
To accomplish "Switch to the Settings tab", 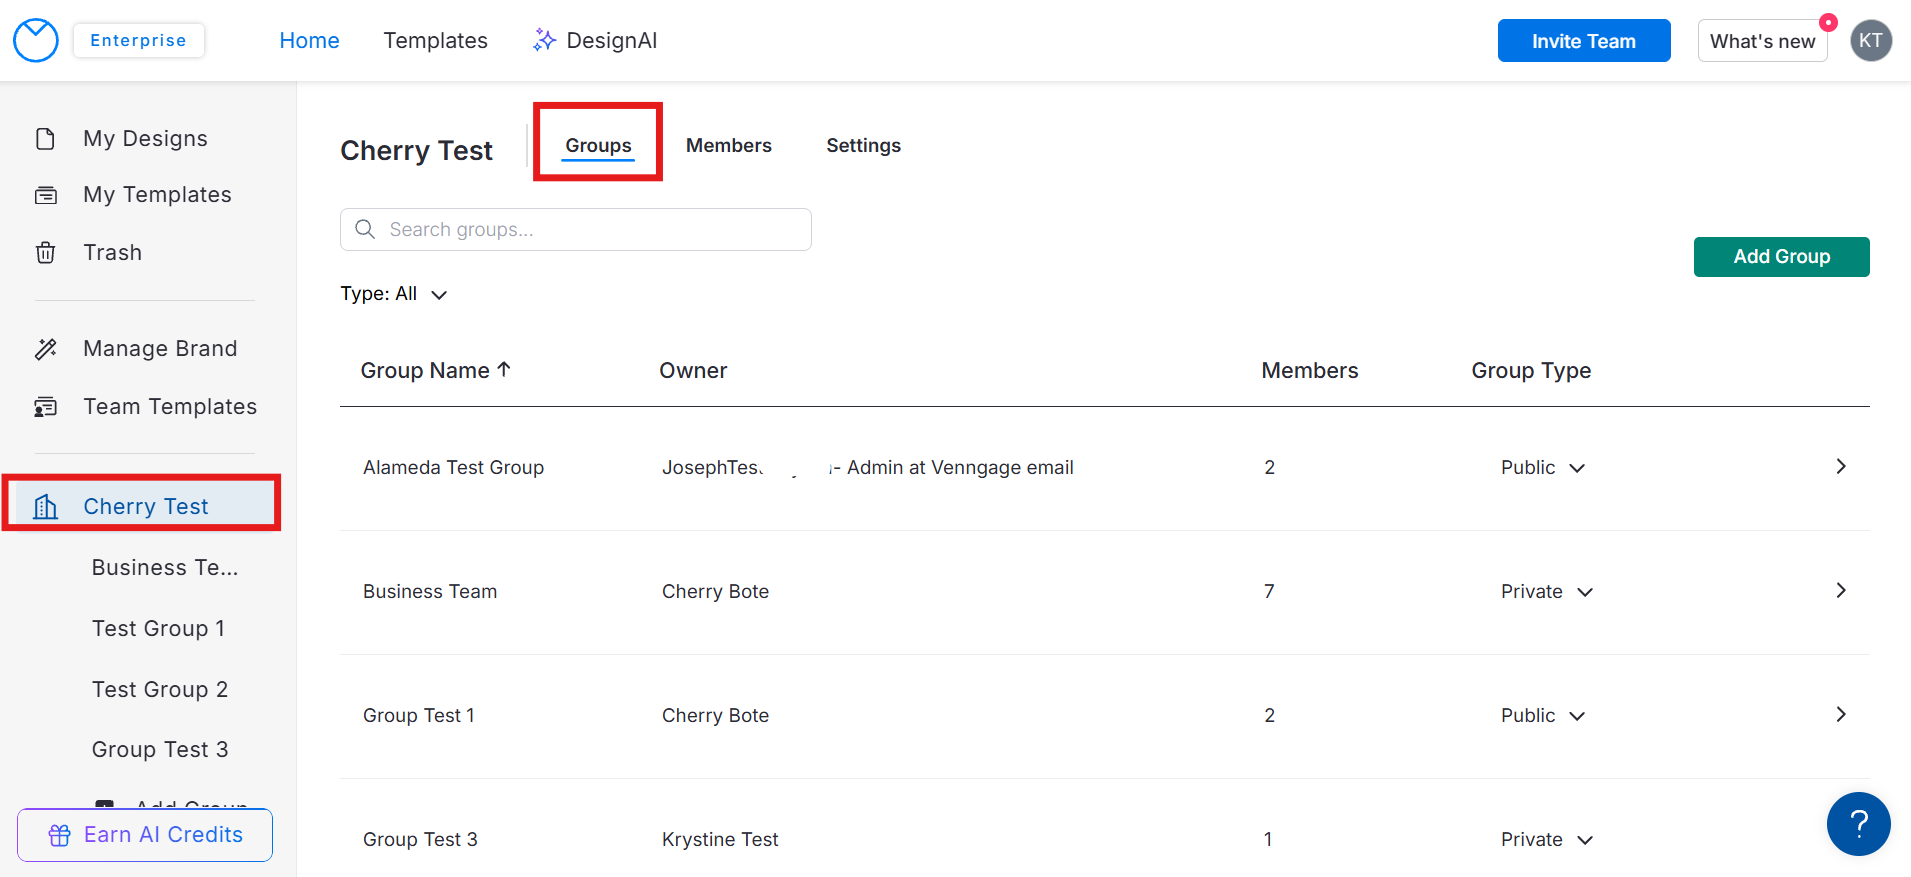I will [x=863, y=145].
